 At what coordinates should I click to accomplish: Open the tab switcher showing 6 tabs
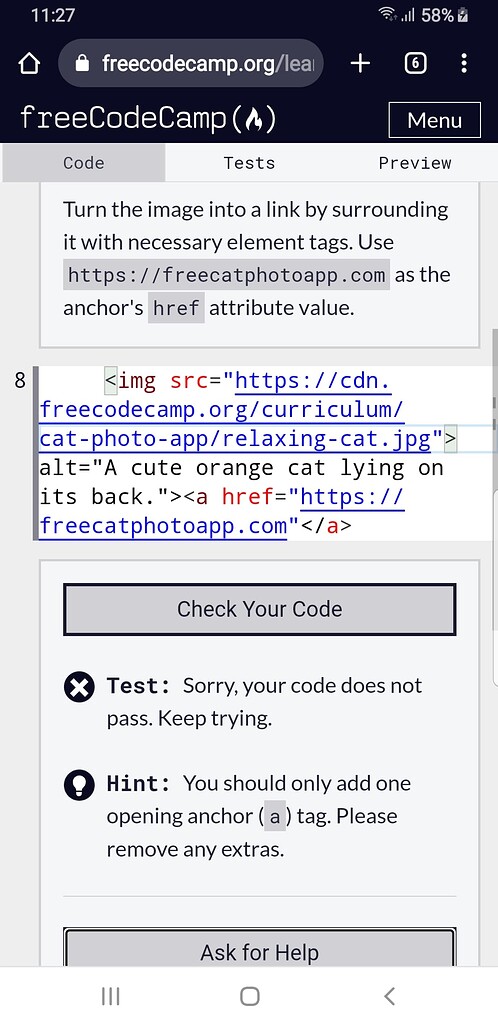pyautogui.click(x=416, y=63)
